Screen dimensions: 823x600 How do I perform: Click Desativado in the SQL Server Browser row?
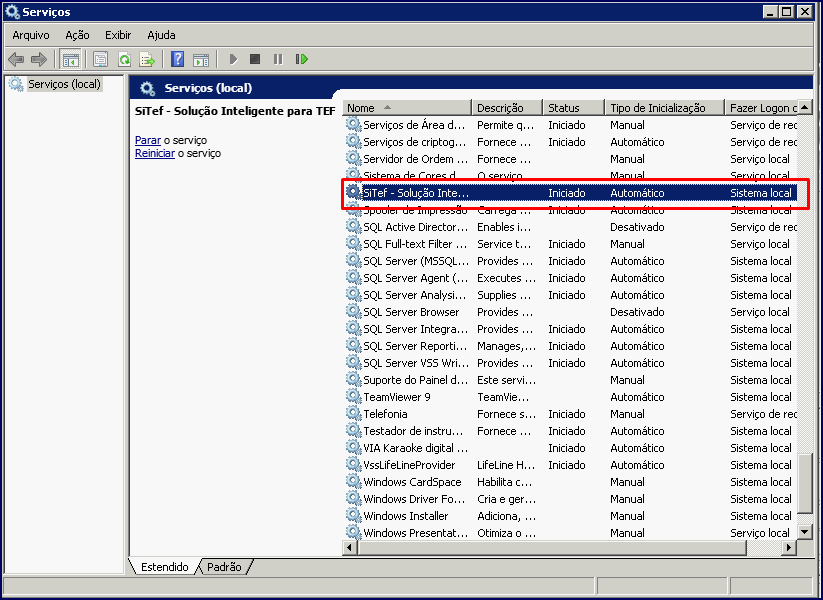[x=637, y=312]
